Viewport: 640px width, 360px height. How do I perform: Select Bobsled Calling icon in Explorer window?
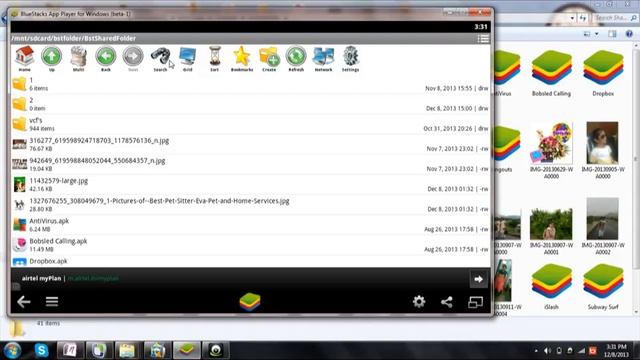(x=551, y=73)
